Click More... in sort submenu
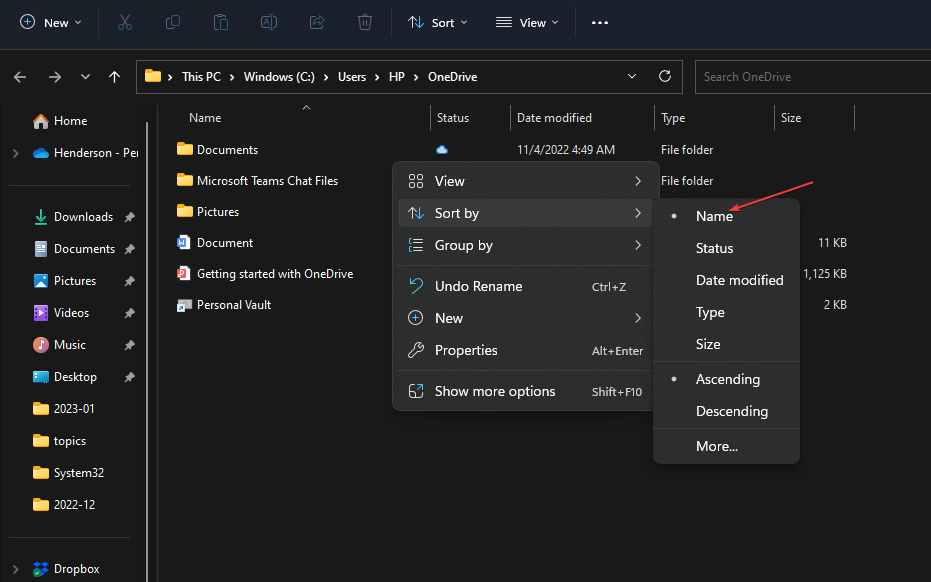Viewport: 931px width, 582px height. pos(716,446)
